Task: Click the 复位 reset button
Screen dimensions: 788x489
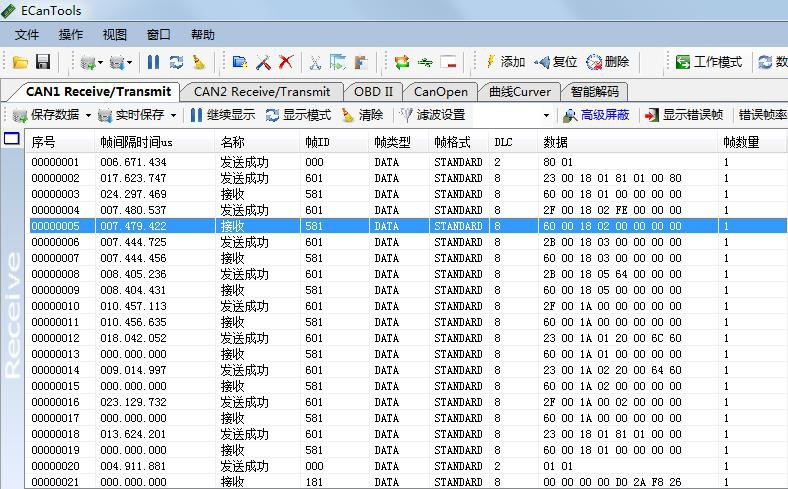Action: click(x=556, y=62)
